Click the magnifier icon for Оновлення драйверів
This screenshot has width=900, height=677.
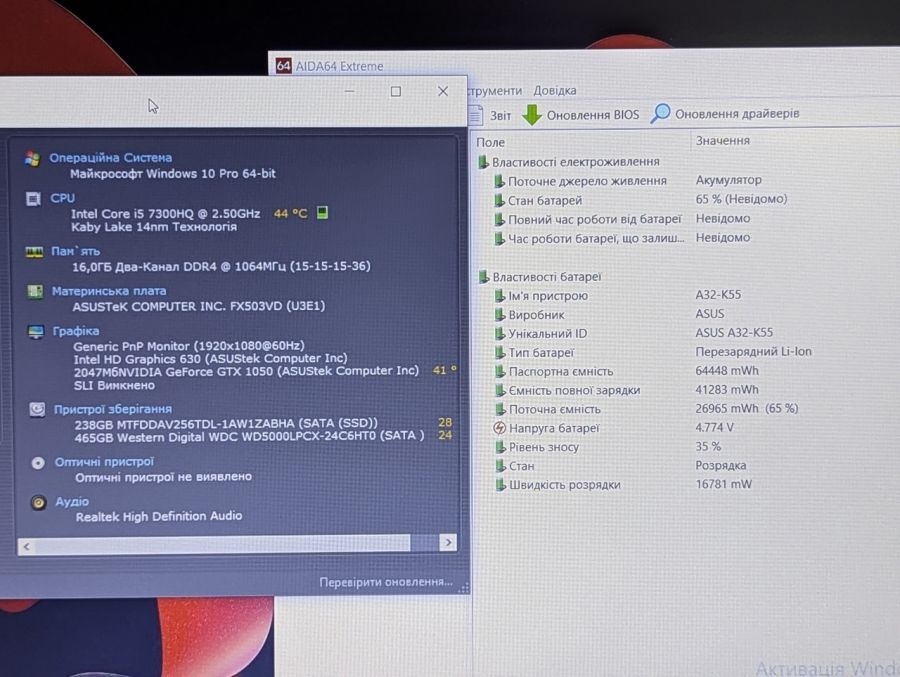660,113
